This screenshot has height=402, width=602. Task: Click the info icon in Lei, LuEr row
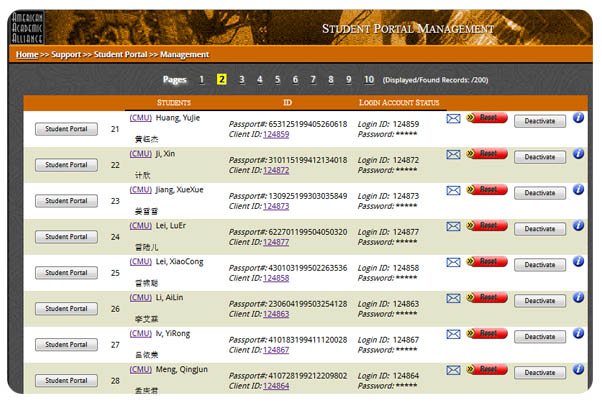tap(578, 225)
